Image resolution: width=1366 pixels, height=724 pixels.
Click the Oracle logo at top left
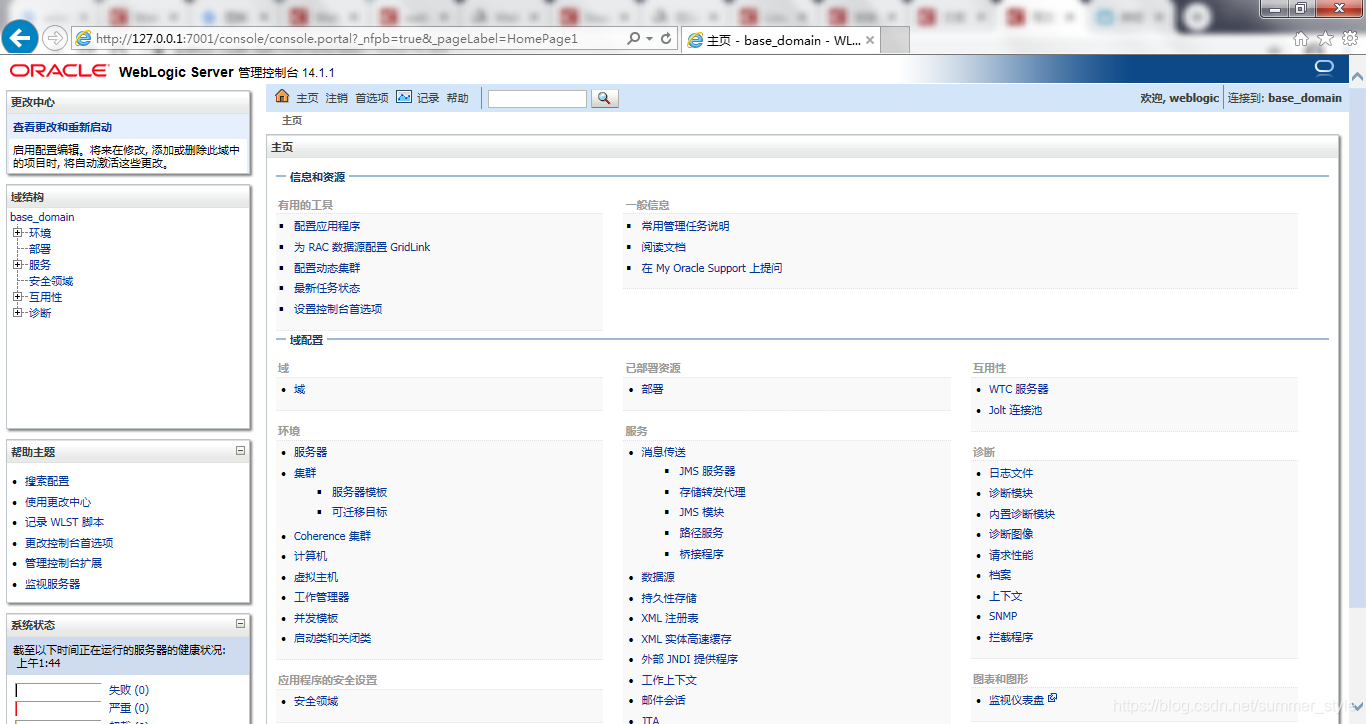[60, 71]
